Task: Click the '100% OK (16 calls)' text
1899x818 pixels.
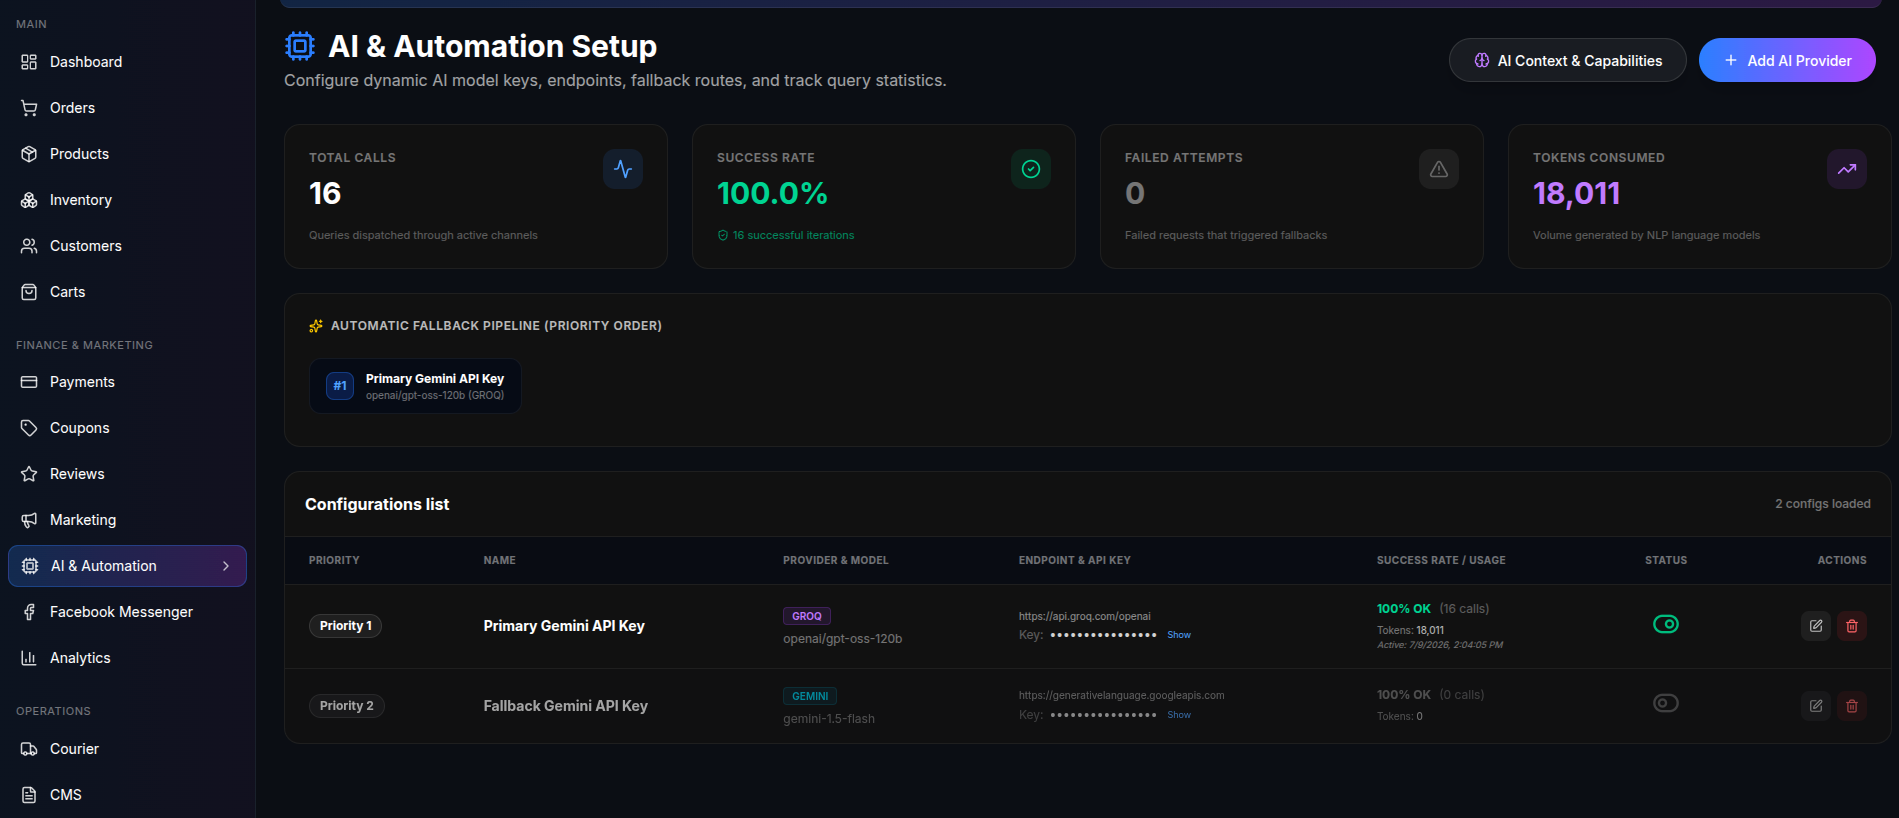Action: 1433,608
